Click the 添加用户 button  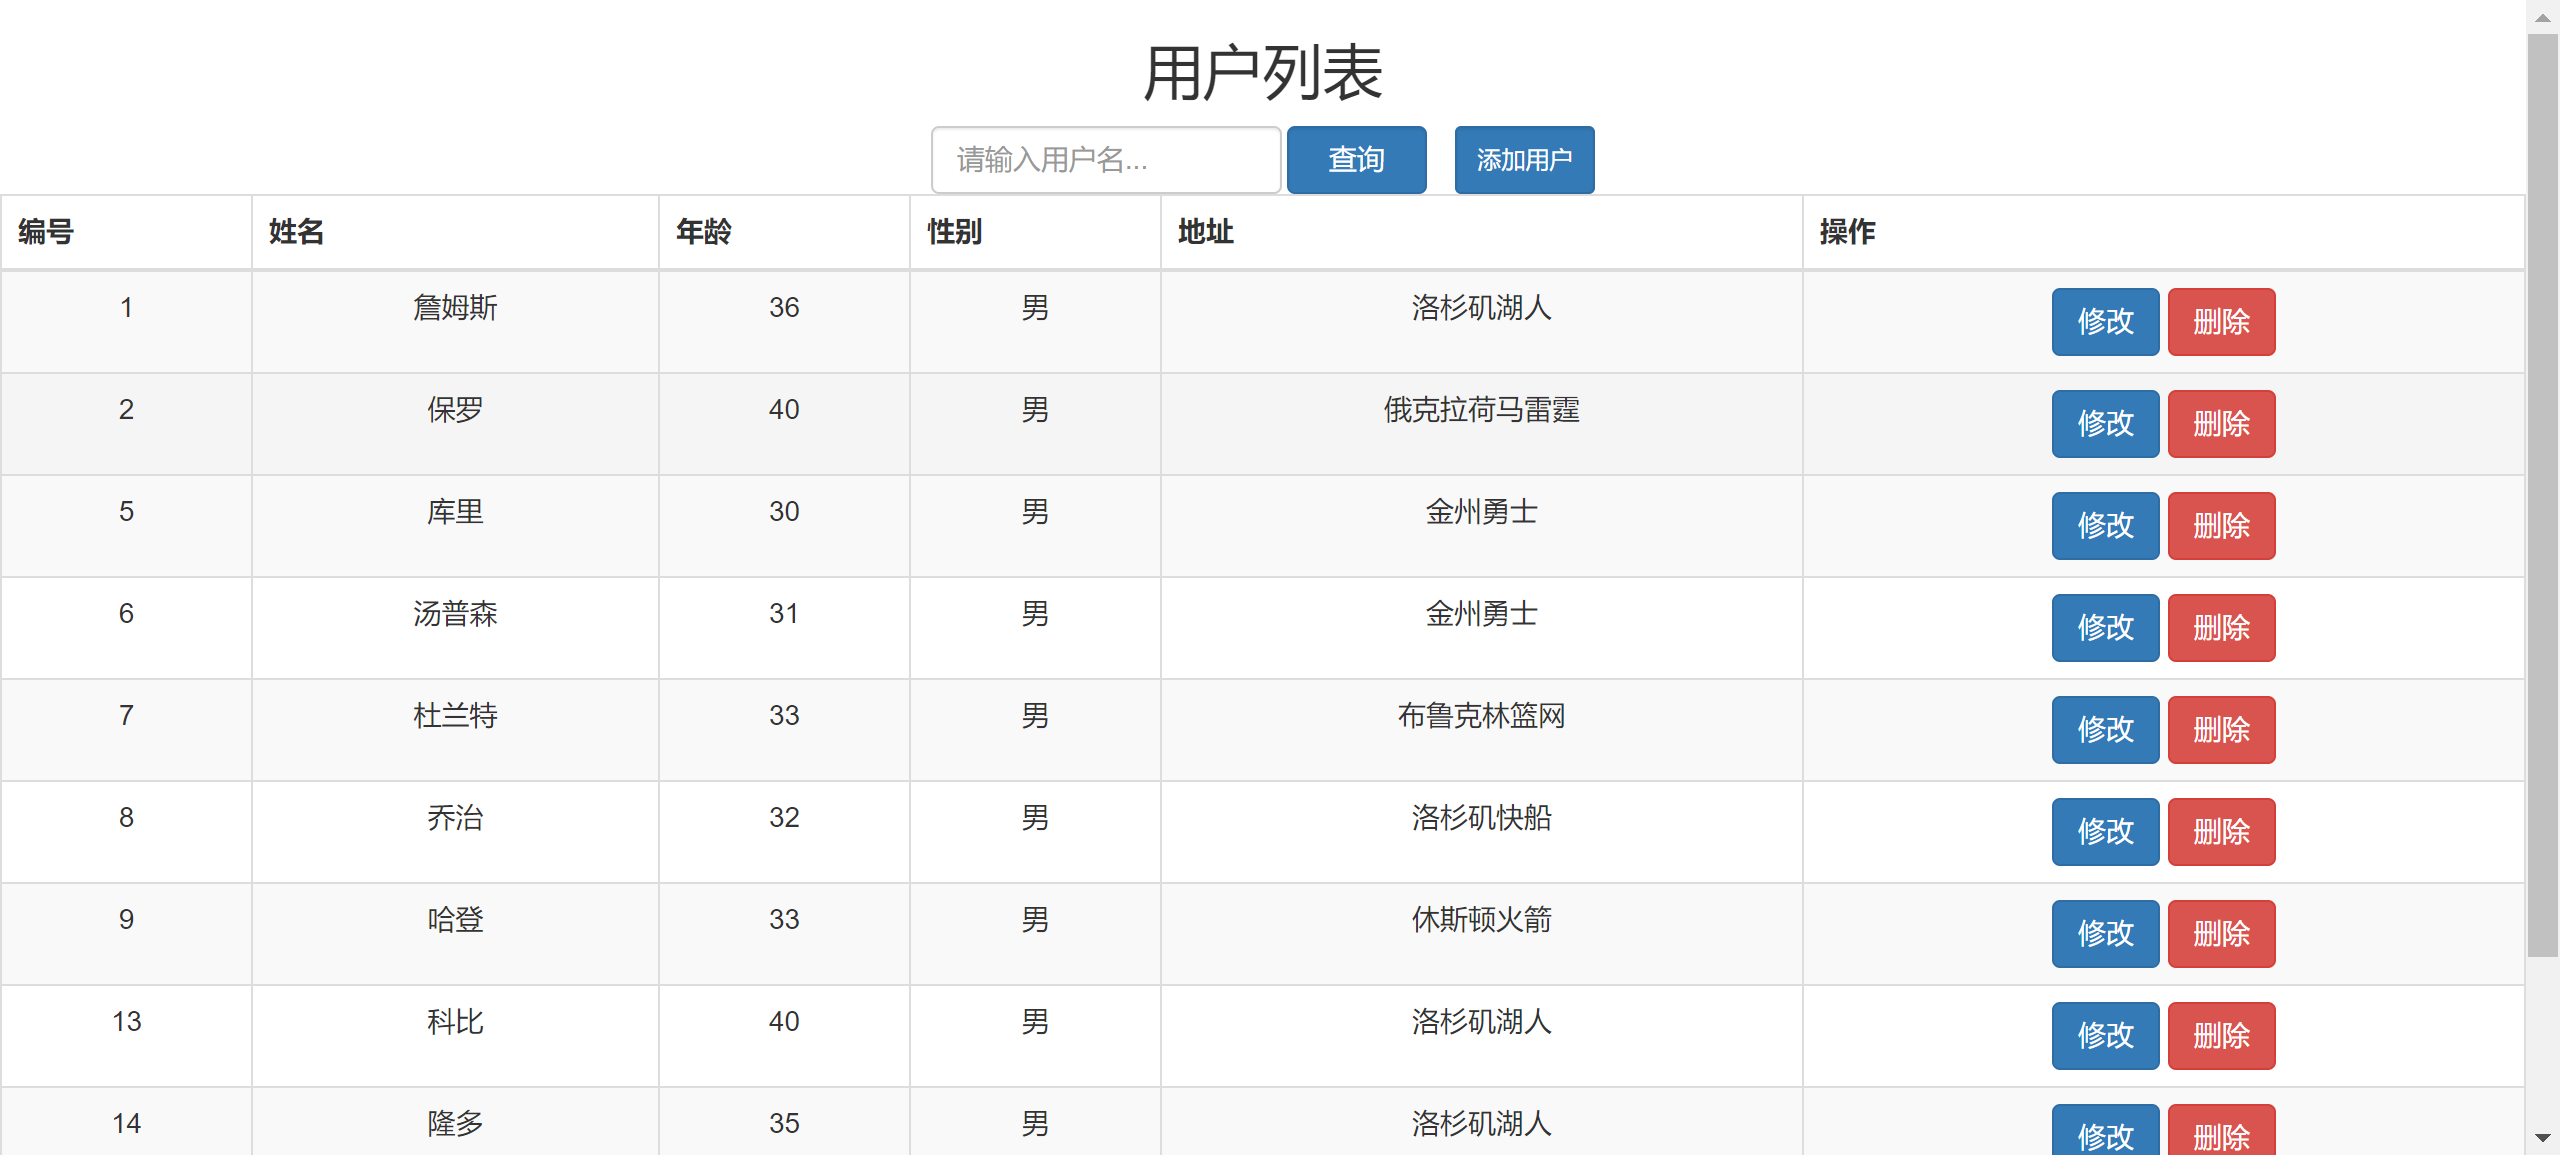point(1523,160)
